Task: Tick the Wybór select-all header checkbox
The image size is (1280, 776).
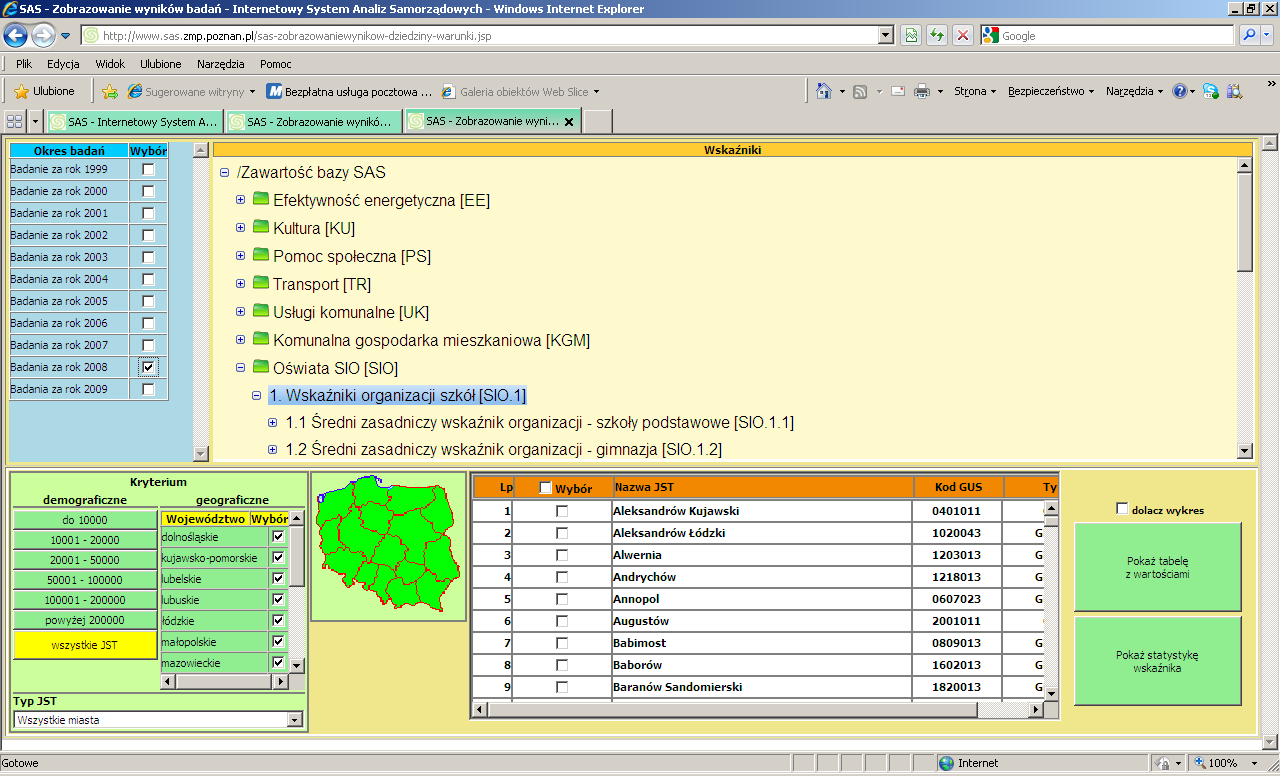Action: click(545, 488)
